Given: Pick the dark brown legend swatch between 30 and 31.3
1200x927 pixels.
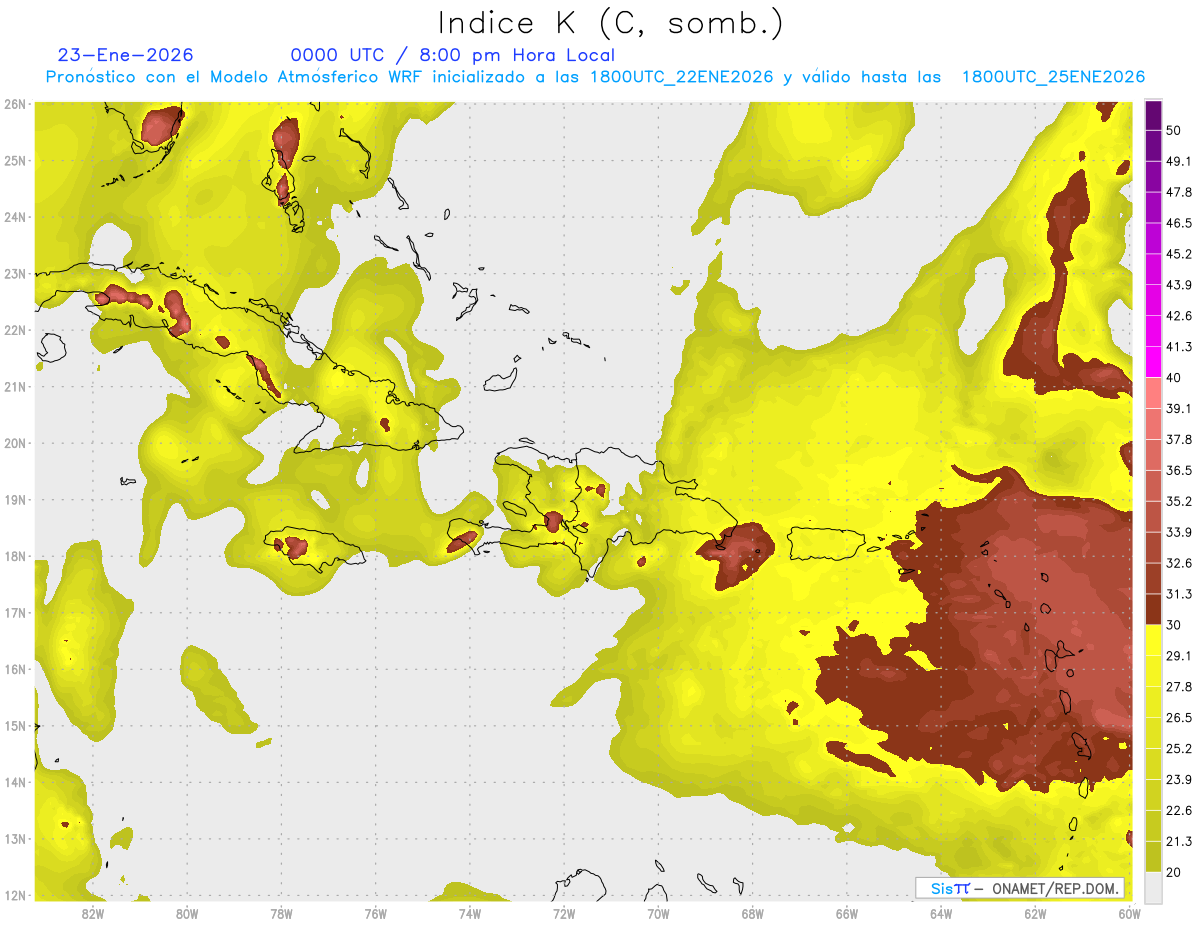Looking at the screenshot, I should point(1154,610).
